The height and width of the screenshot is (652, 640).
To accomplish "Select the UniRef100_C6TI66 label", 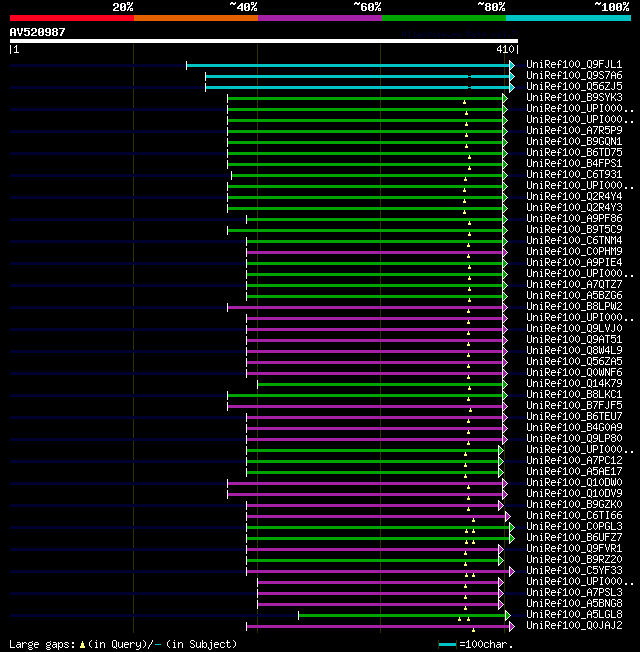I will click(x=574, y=516).
